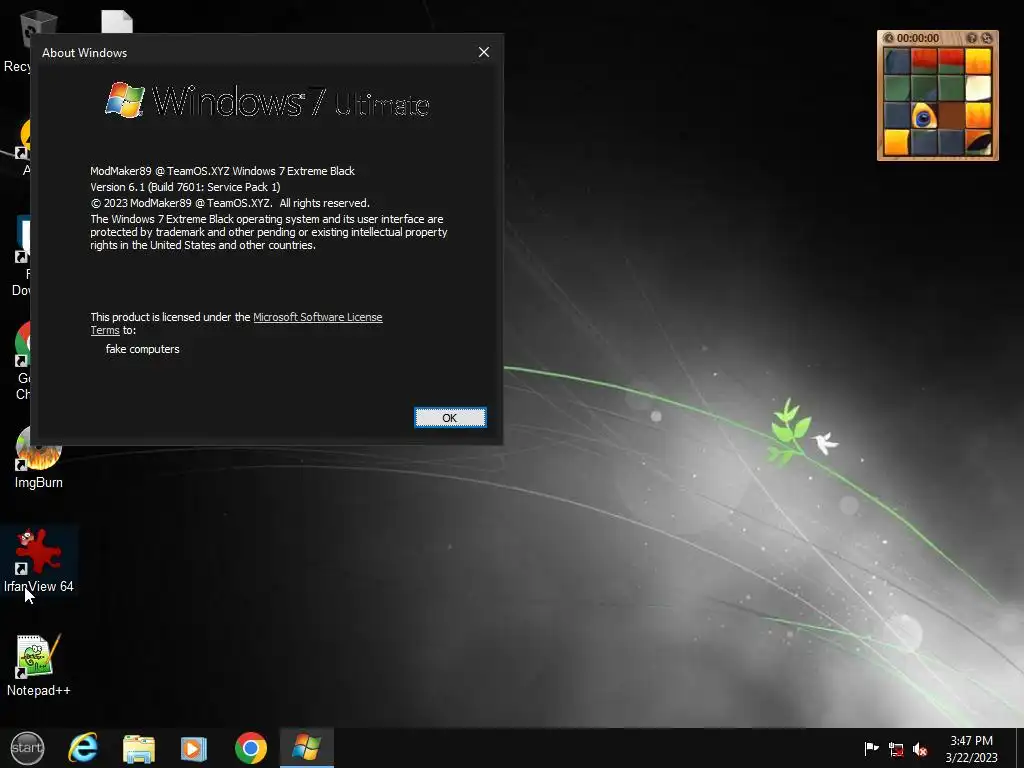The height and width of the screenshot is (768, 1024).
Task: Close the About Windows dialog
Action: click(484, 52)
